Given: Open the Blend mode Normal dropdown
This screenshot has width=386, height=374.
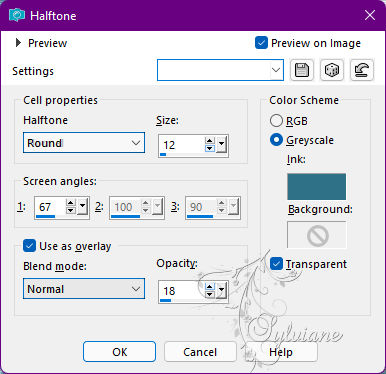Looking at the screenshot, I should click(84, 289).
